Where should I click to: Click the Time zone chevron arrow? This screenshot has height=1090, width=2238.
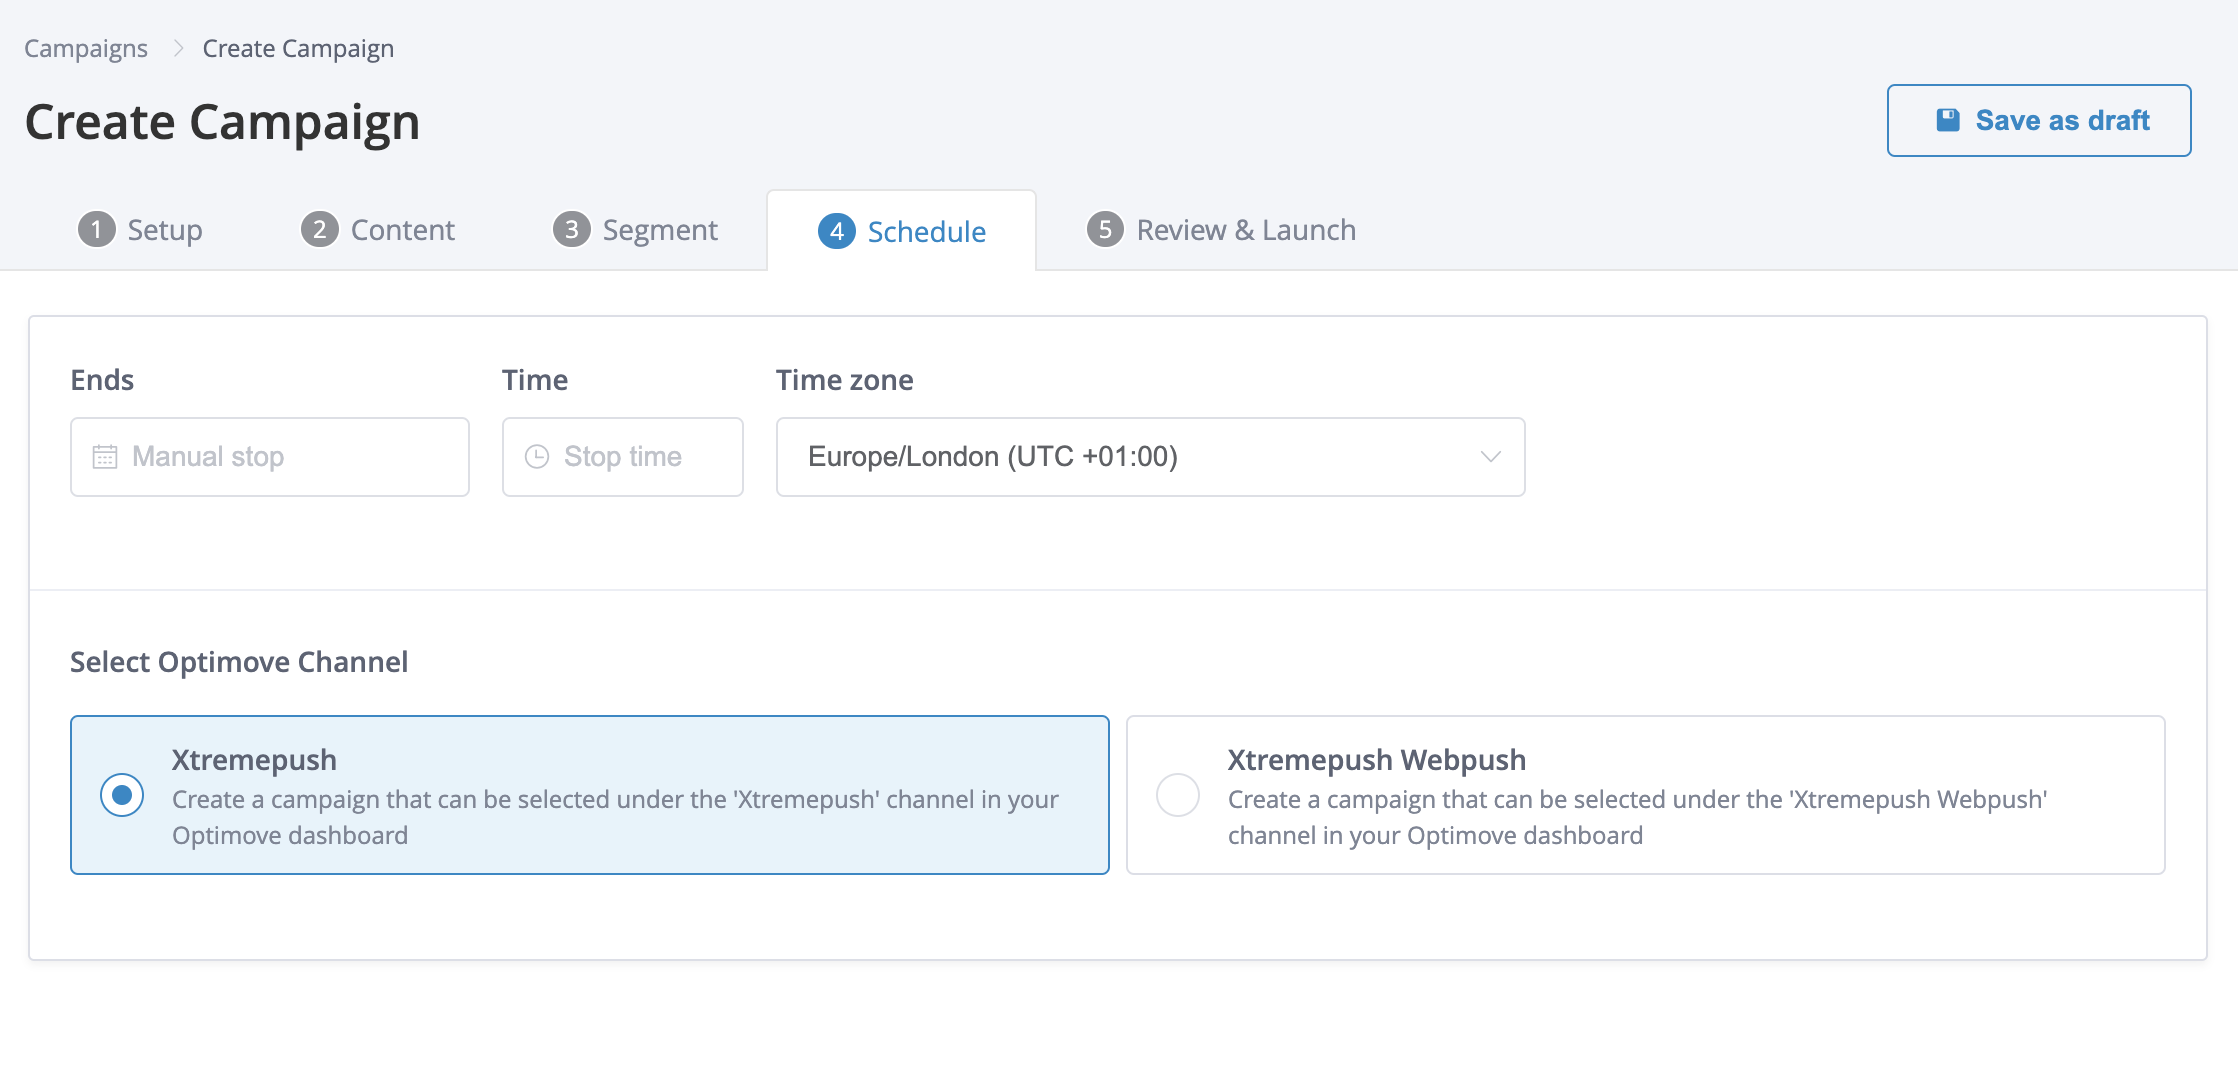click(x=1490, y=457)
